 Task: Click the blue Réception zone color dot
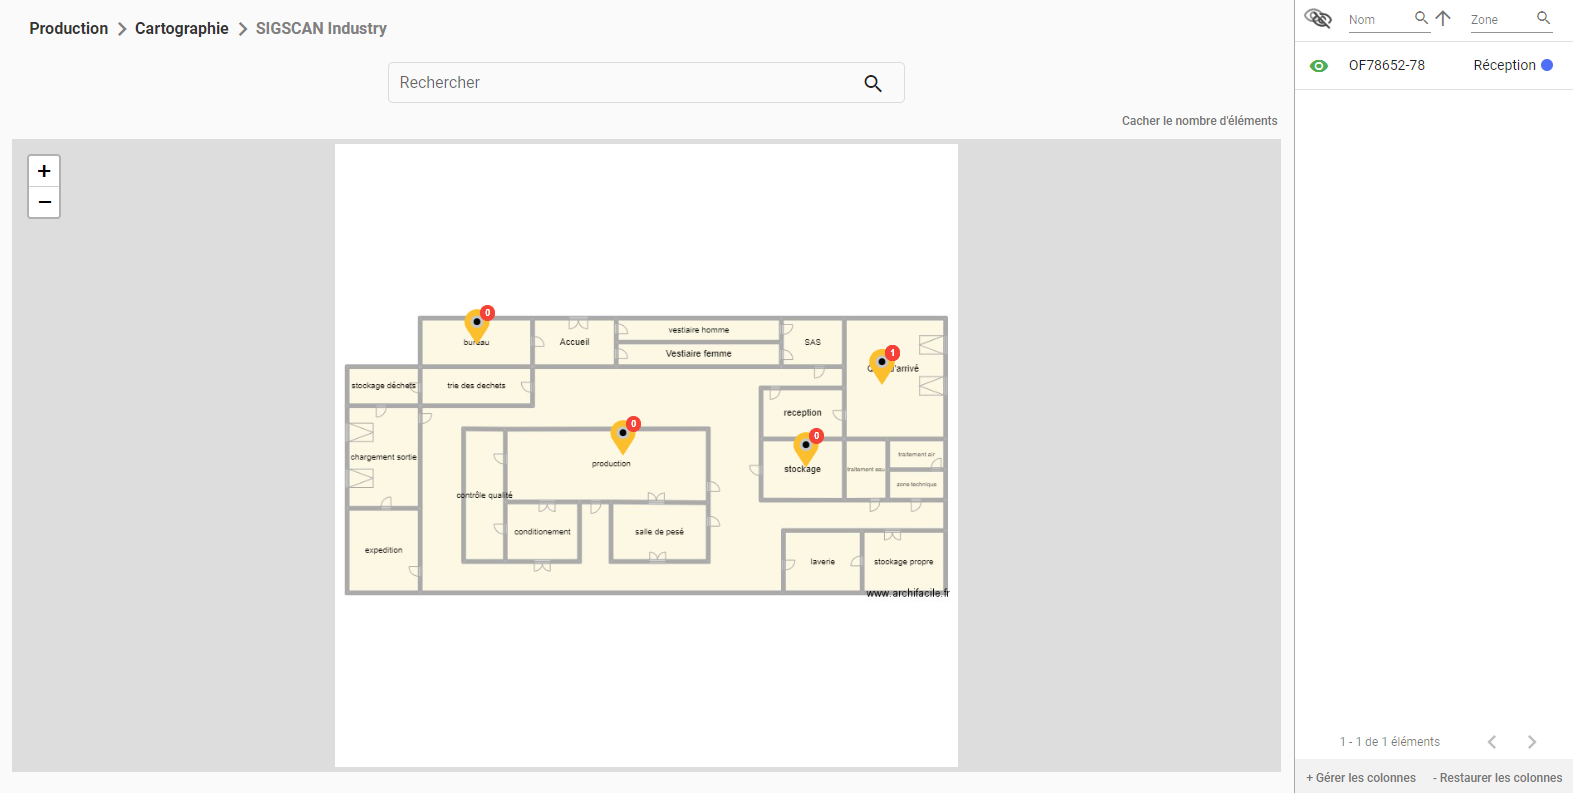tap(1547, 65)
